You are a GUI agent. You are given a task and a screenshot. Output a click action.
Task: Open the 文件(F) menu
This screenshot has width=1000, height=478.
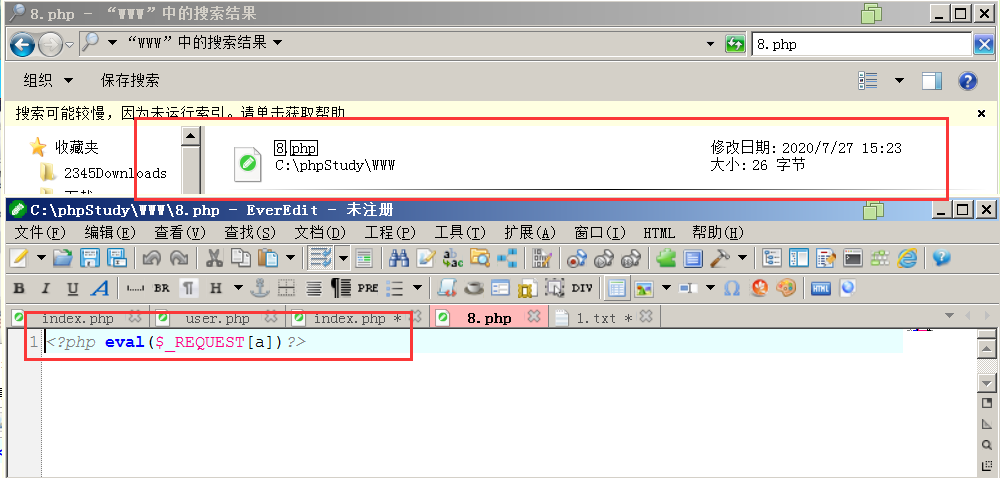pos(40,233)
